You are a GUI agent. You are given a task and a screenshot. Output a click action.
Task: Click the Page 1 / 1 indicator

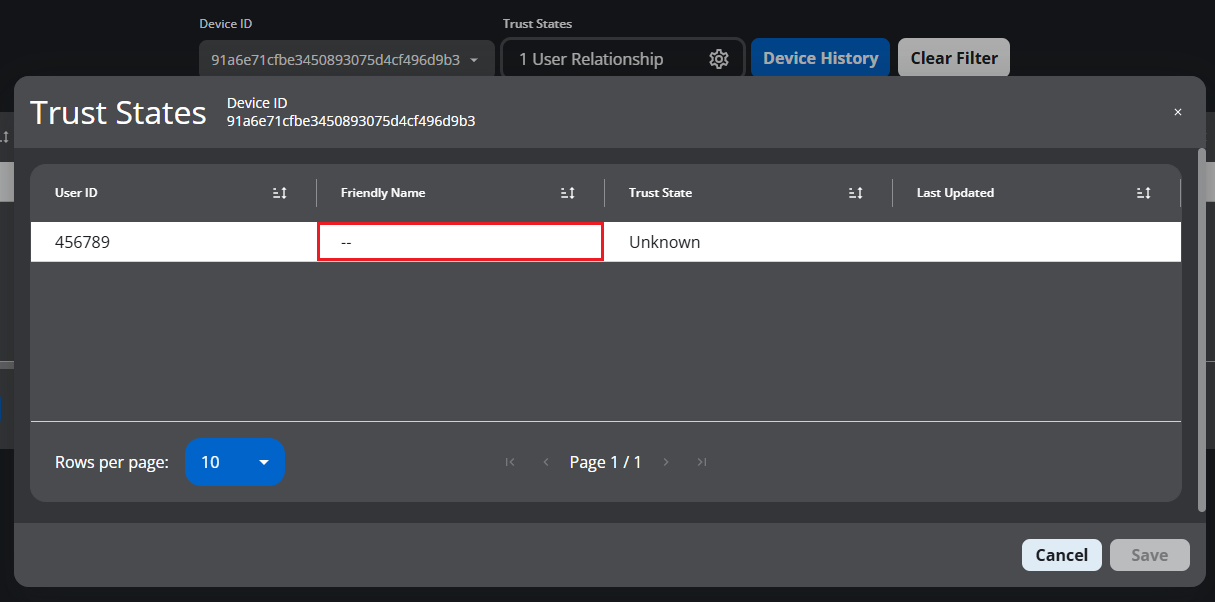(606, 462)
